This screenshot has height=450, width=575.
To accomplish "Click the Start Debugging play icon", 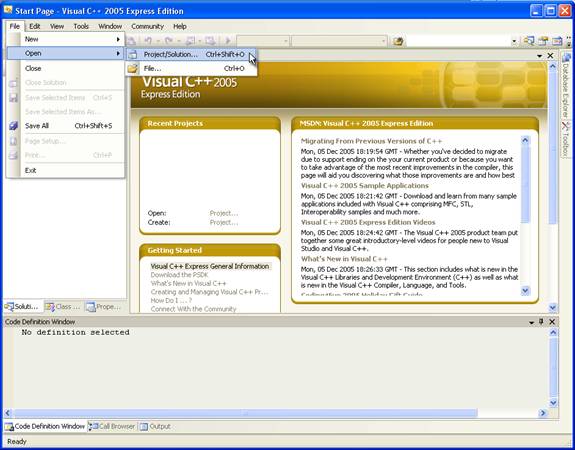I will click(228, 41).
